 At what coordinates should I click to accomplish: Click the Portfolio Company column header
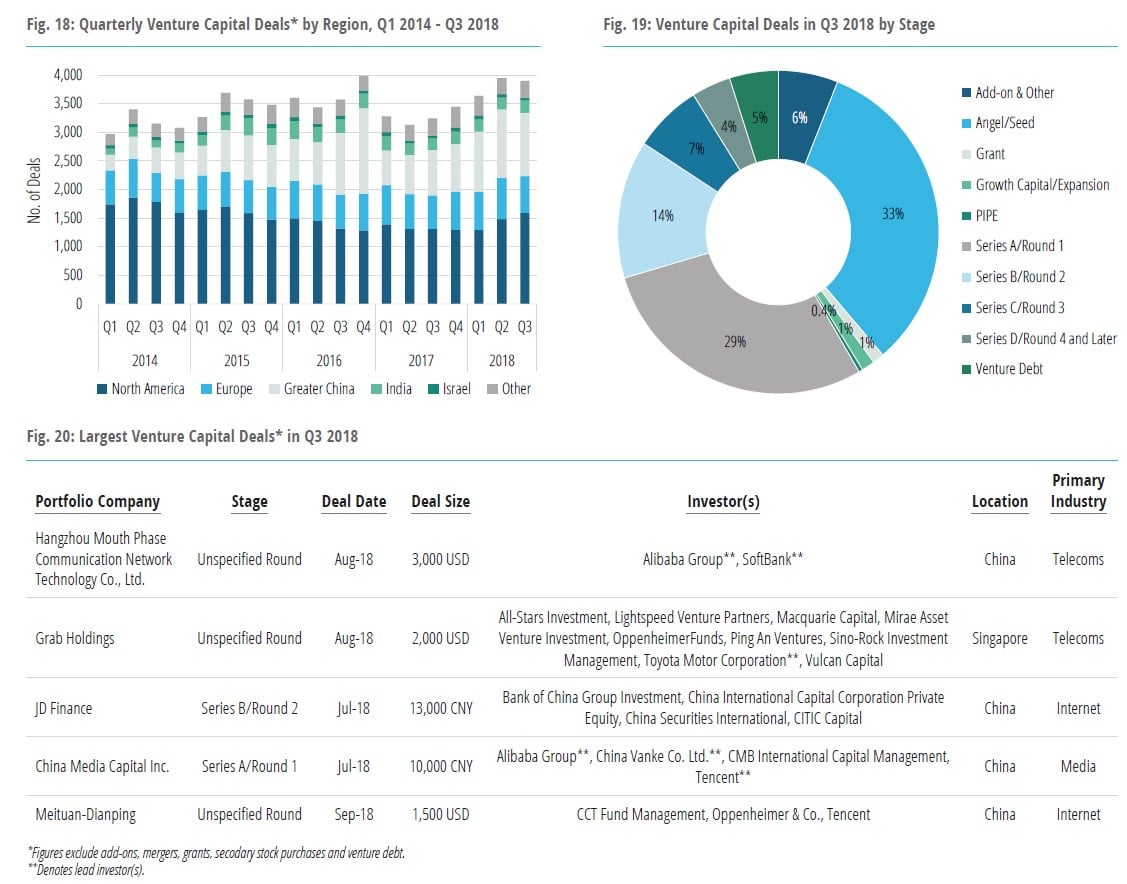click(97, 502)
